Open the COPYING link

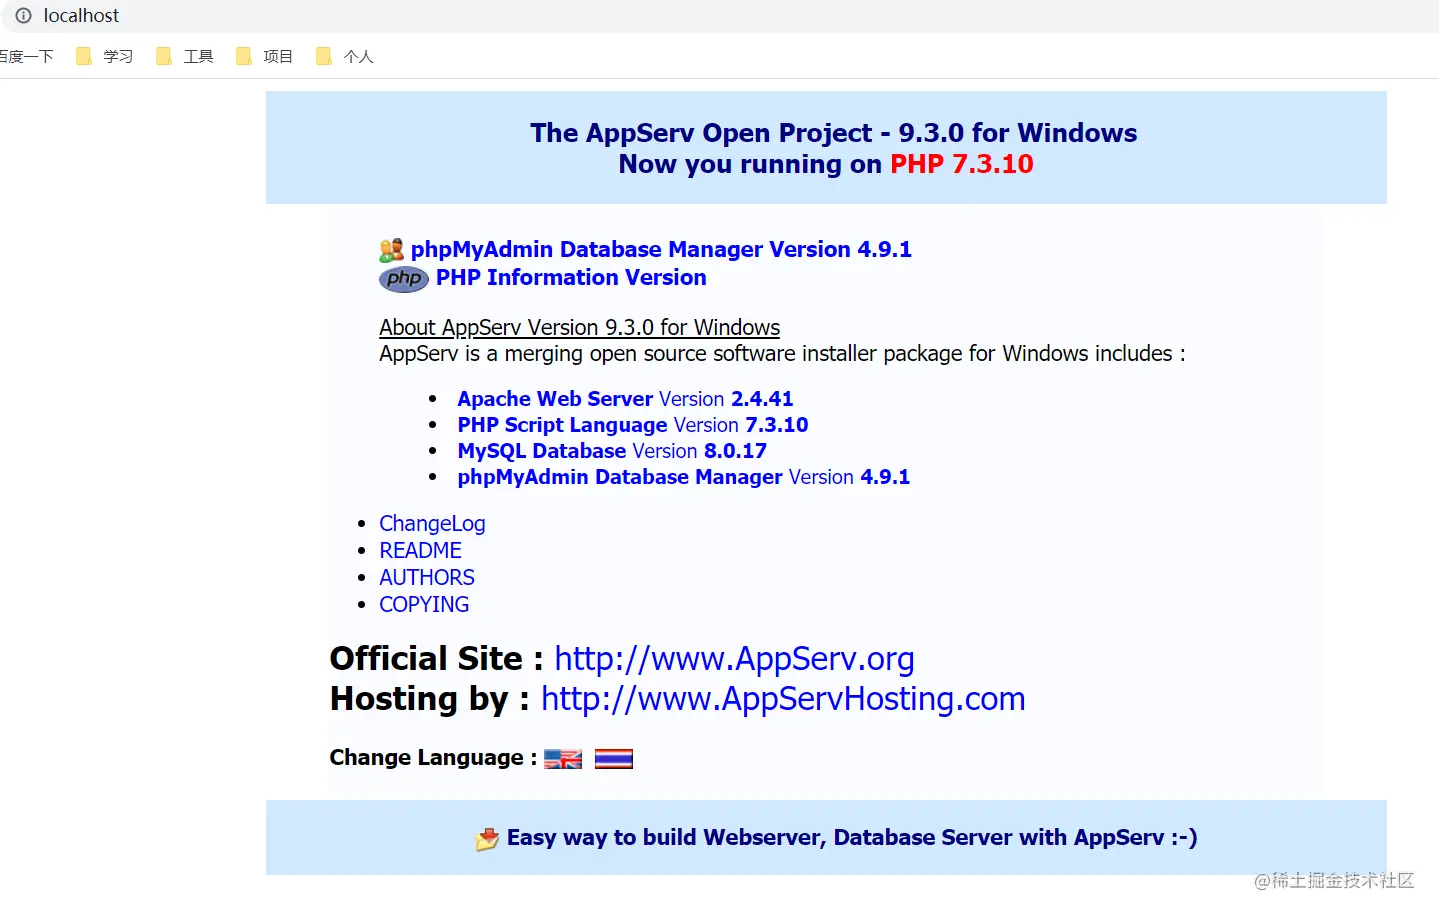[424, 605]
